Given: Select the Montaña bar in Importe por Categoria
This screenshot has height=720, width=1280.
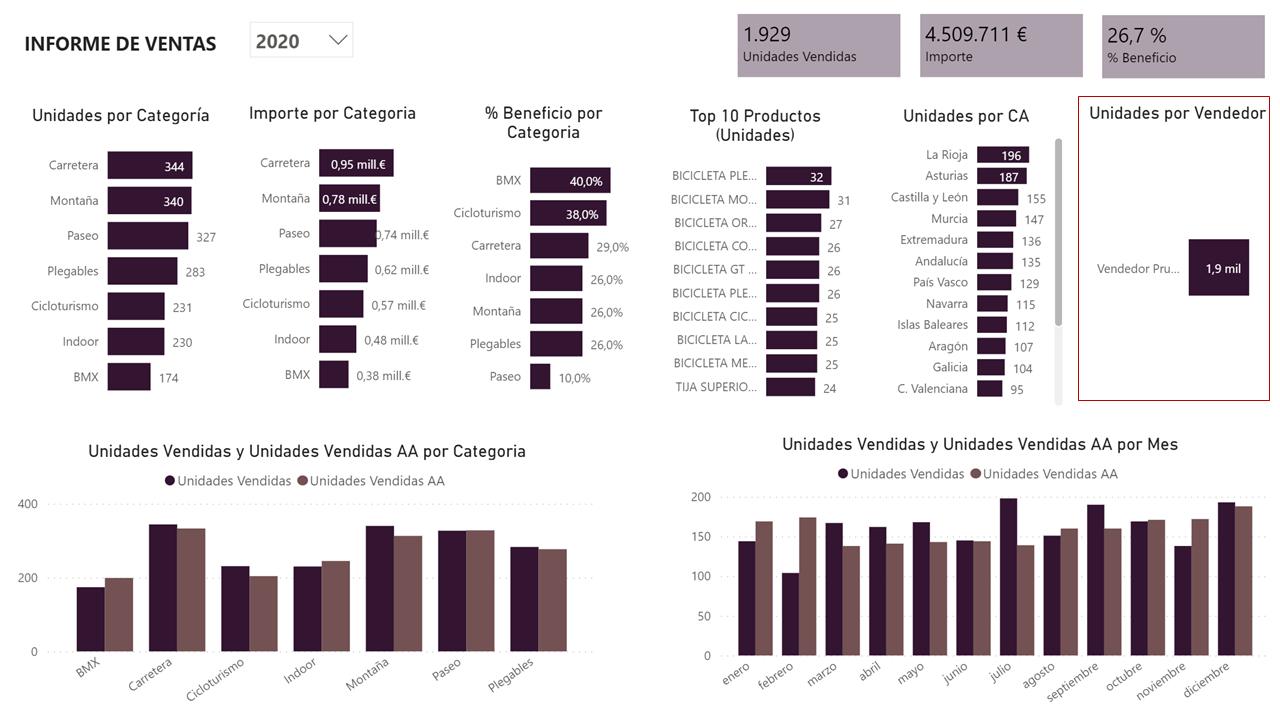Looking at the screenshot, I should [348, 198].
